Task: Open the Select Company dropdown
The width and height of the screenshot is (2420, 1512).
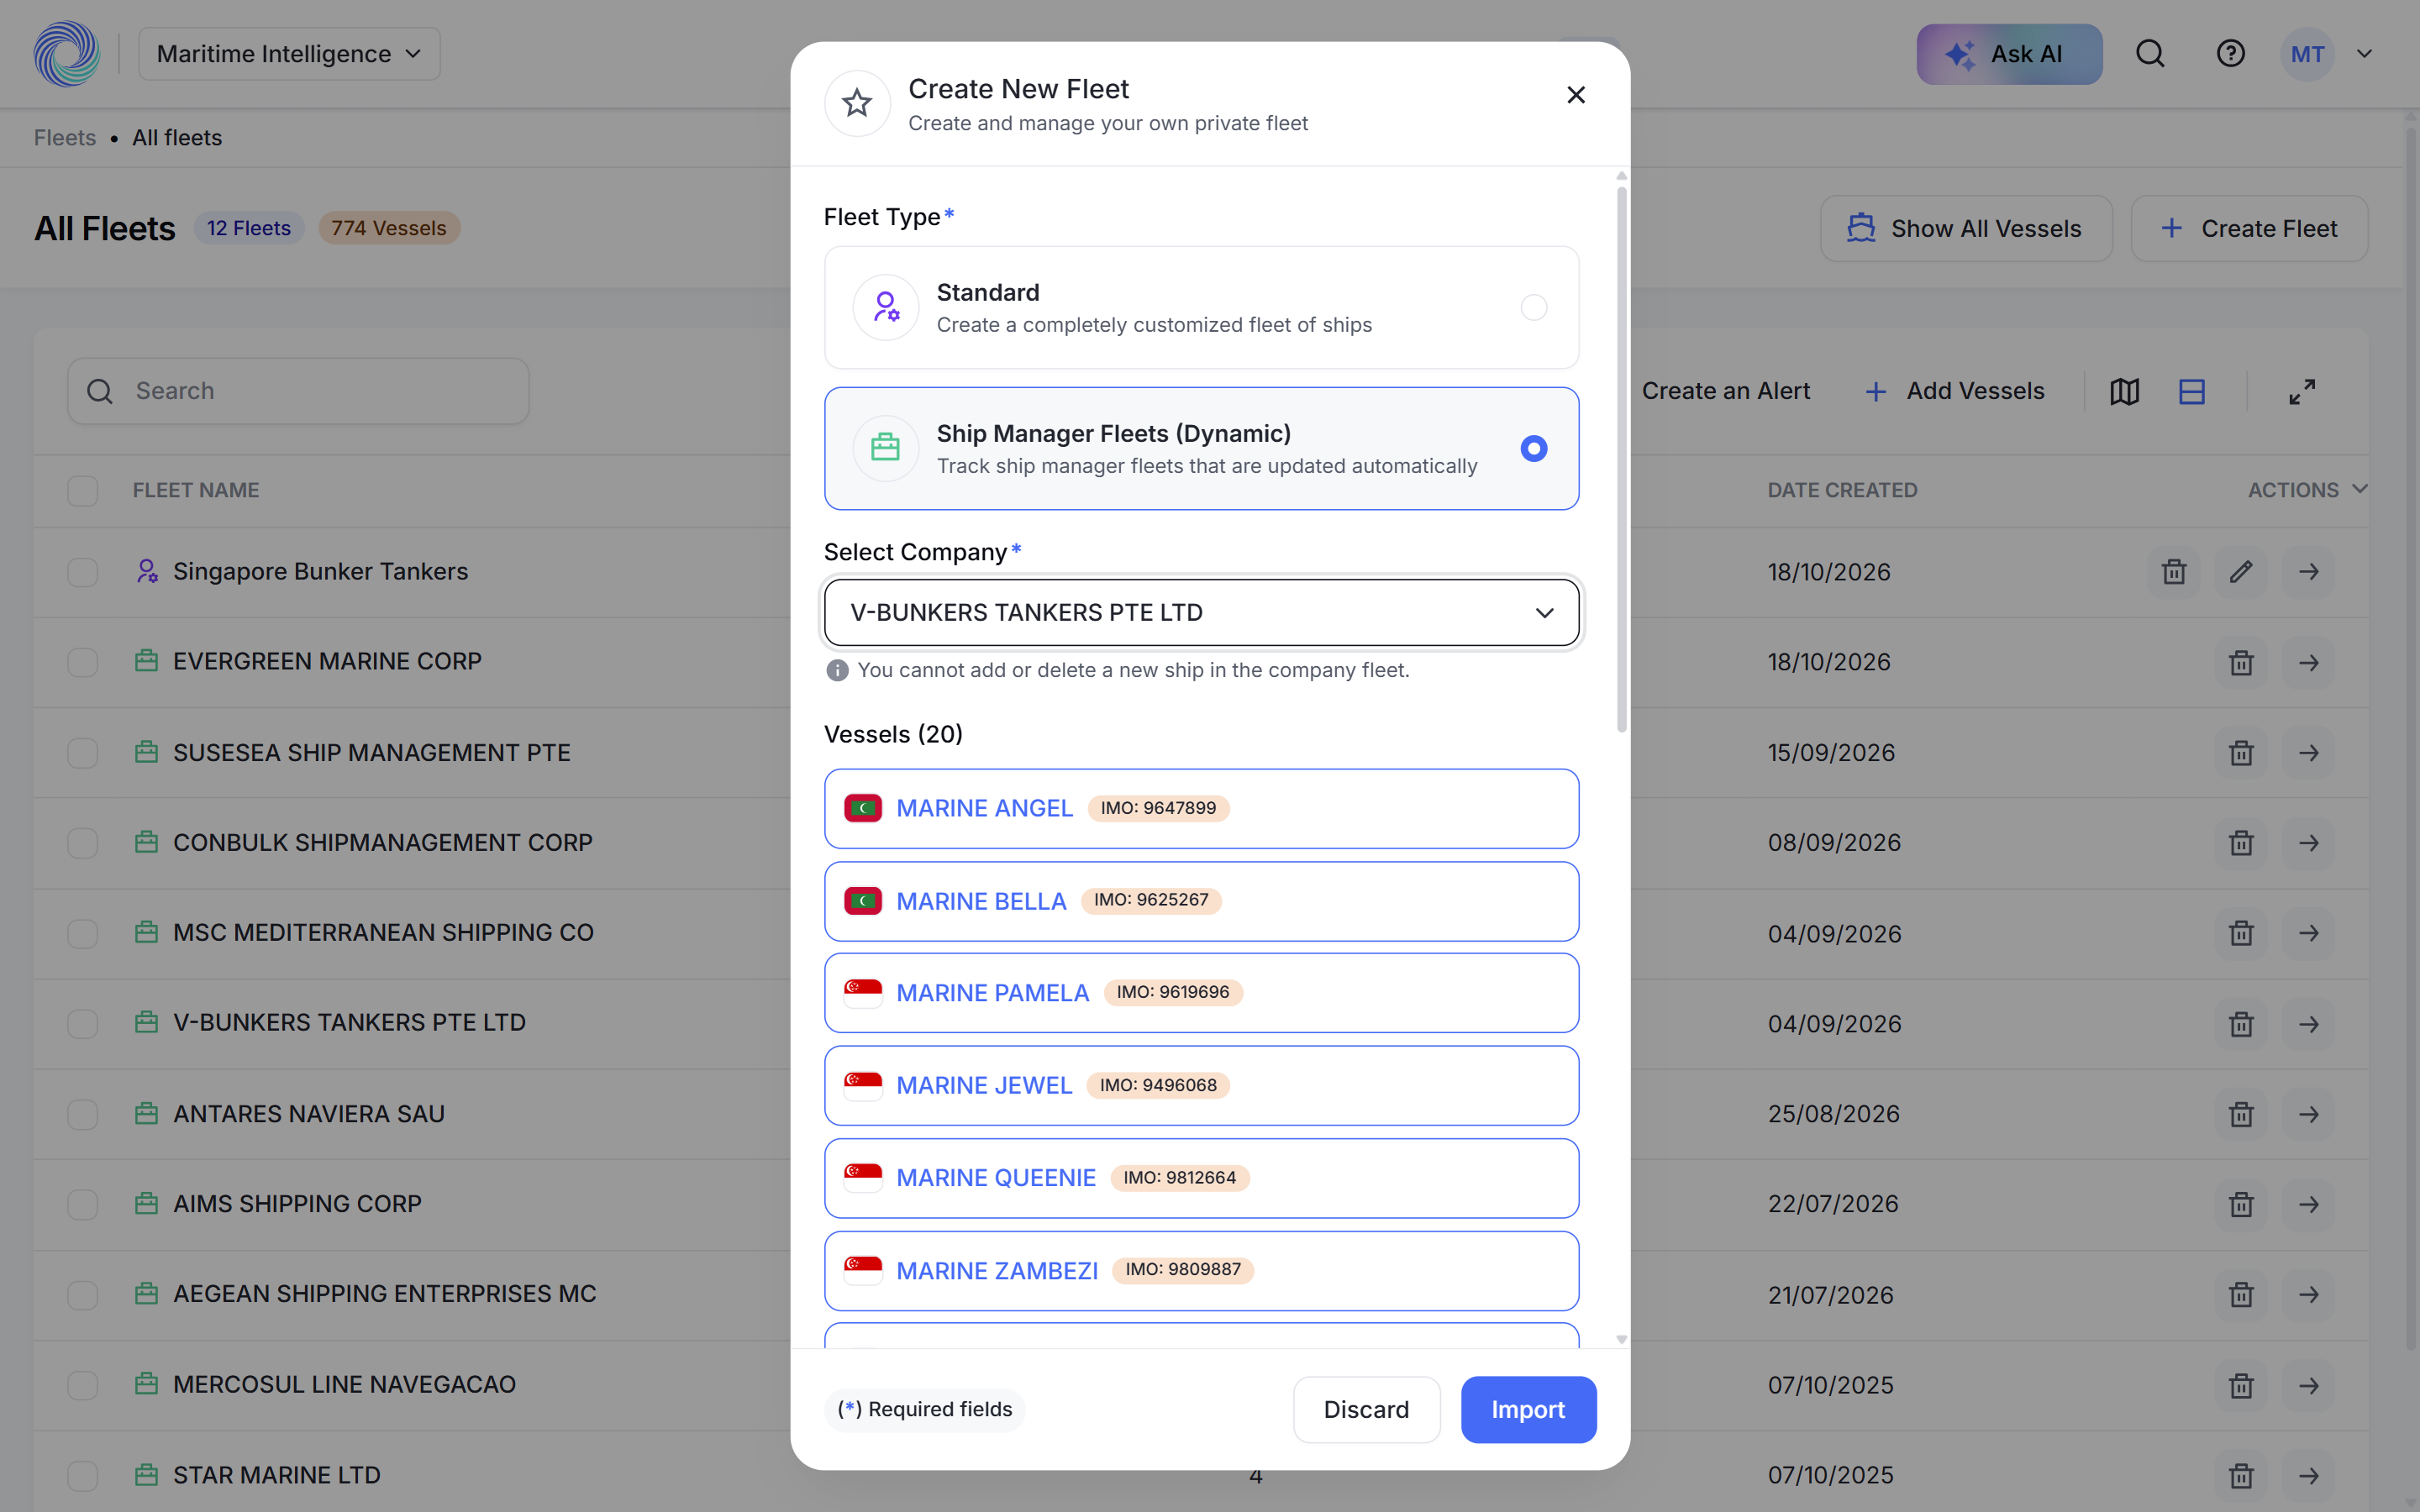Action: tap(1201, 612)
